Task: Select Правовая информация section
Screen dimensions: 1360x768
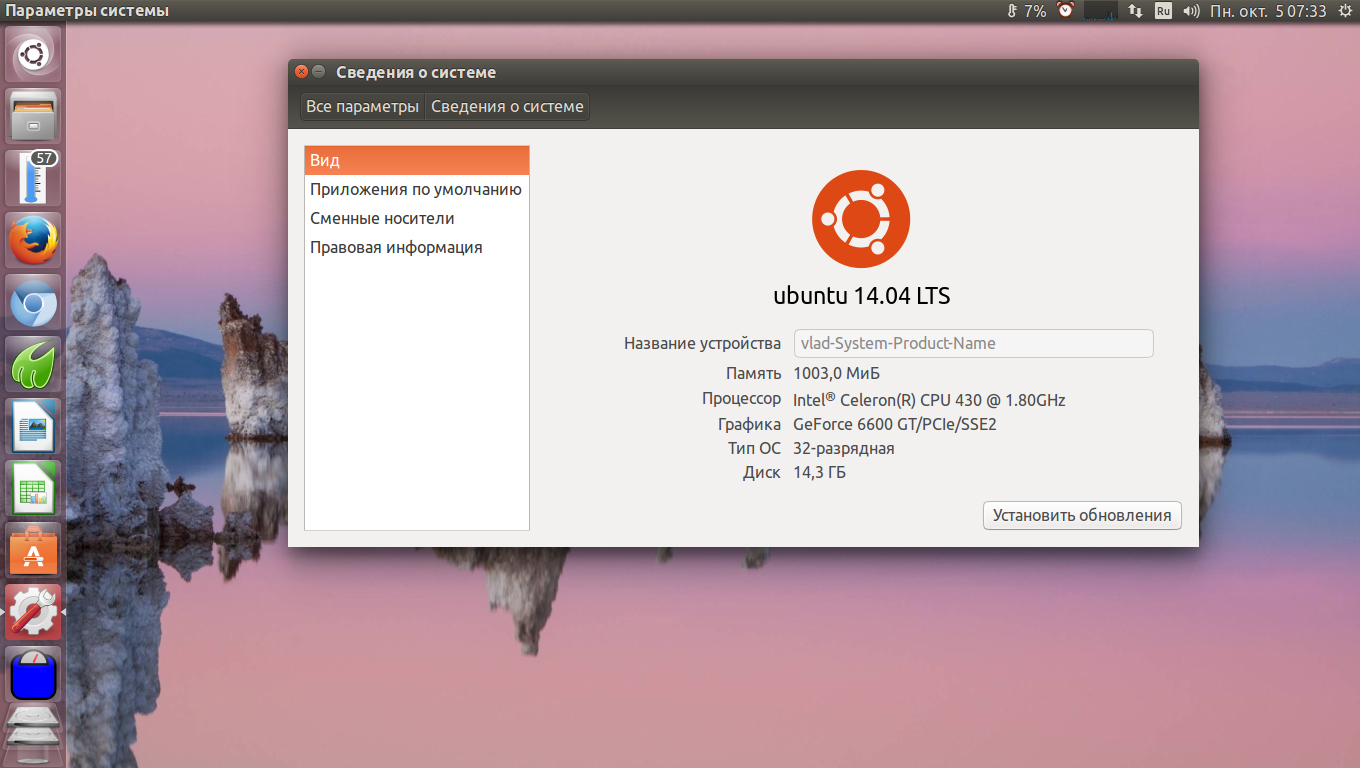Action: 417,247
